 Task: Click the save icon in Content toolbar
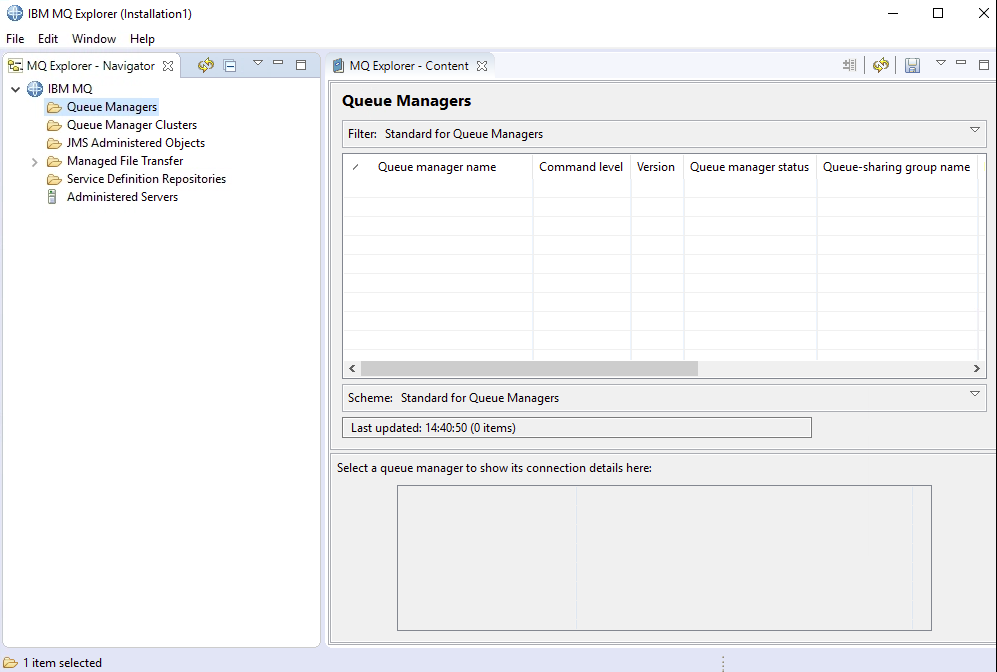[912, 65]
